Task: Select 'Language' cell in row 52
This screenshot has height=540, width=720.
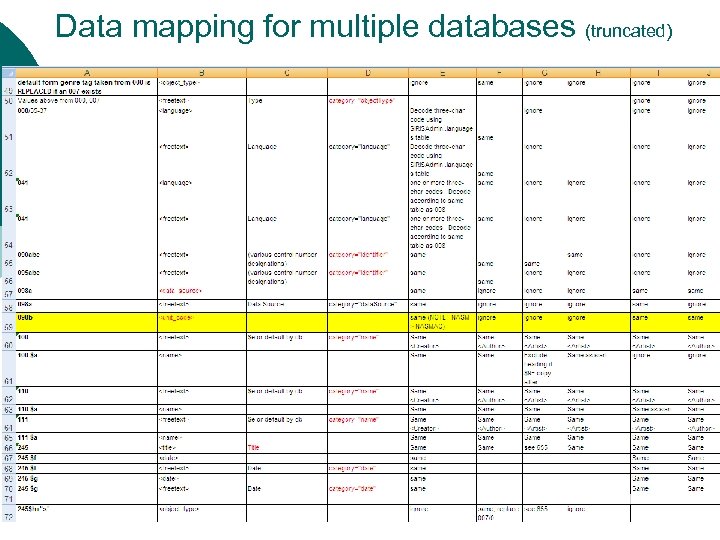Action: click(x=287, y=160)
